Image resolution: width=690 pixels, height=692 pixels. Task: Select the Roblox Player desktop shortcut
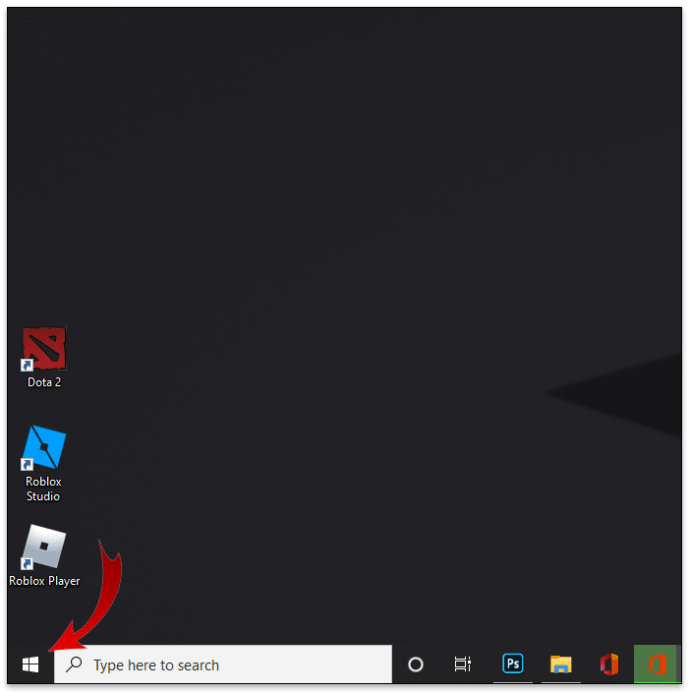coord(44,556)
